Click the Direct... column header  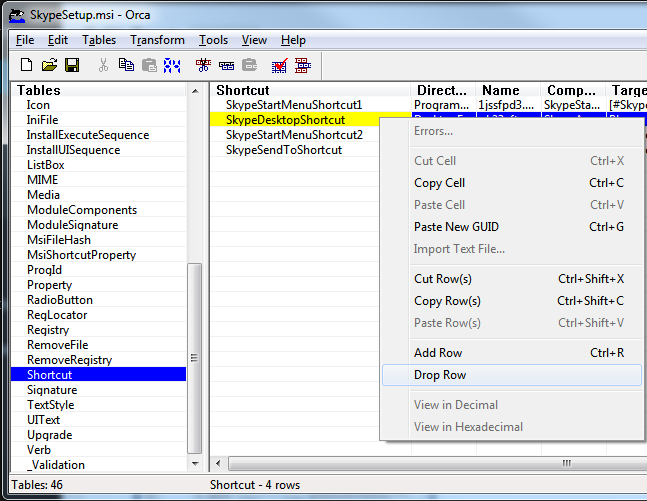click(x=443, y=90)
